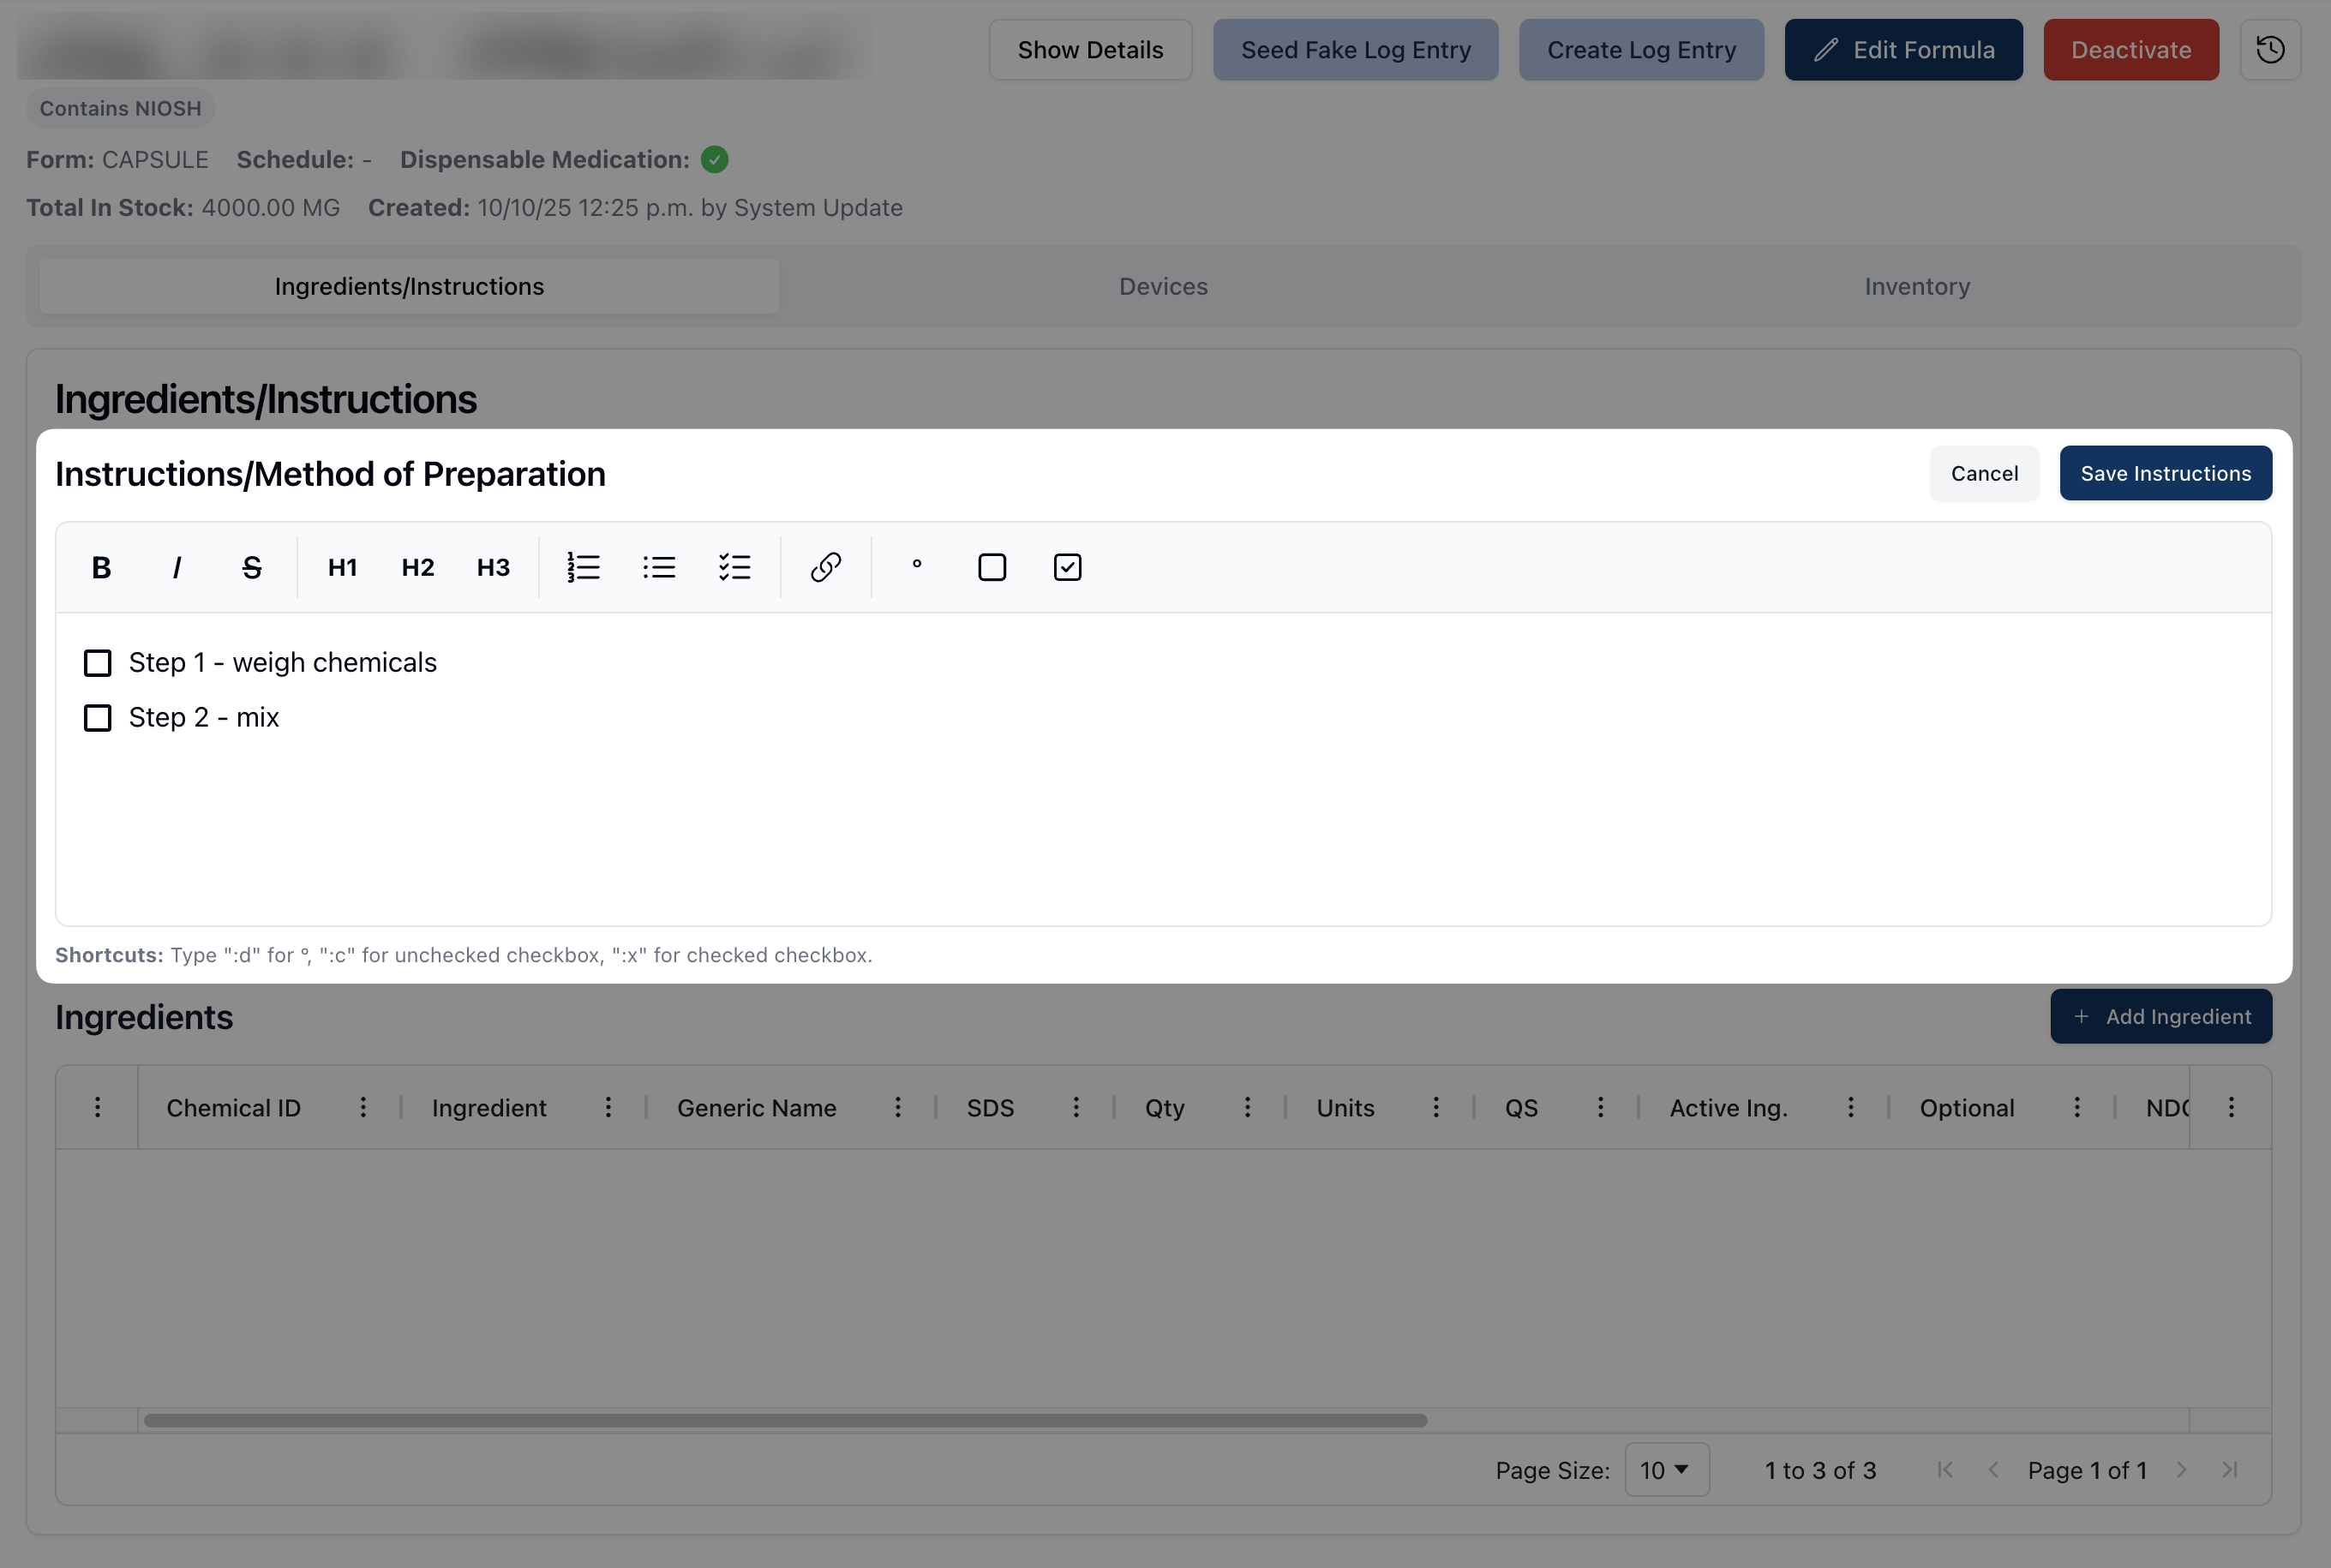Insert a task checklist
The height and width of the screenshot is (1568, 2331).
click(734, 567)
